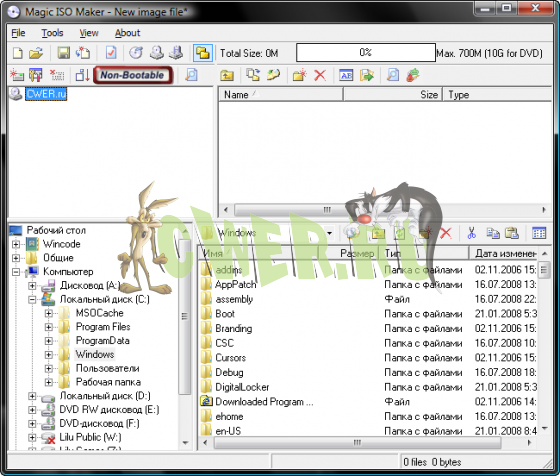
Task: Click the magnifier icon beside Non-Bootable
Action: pyautogui.click(x=191, y=75)
